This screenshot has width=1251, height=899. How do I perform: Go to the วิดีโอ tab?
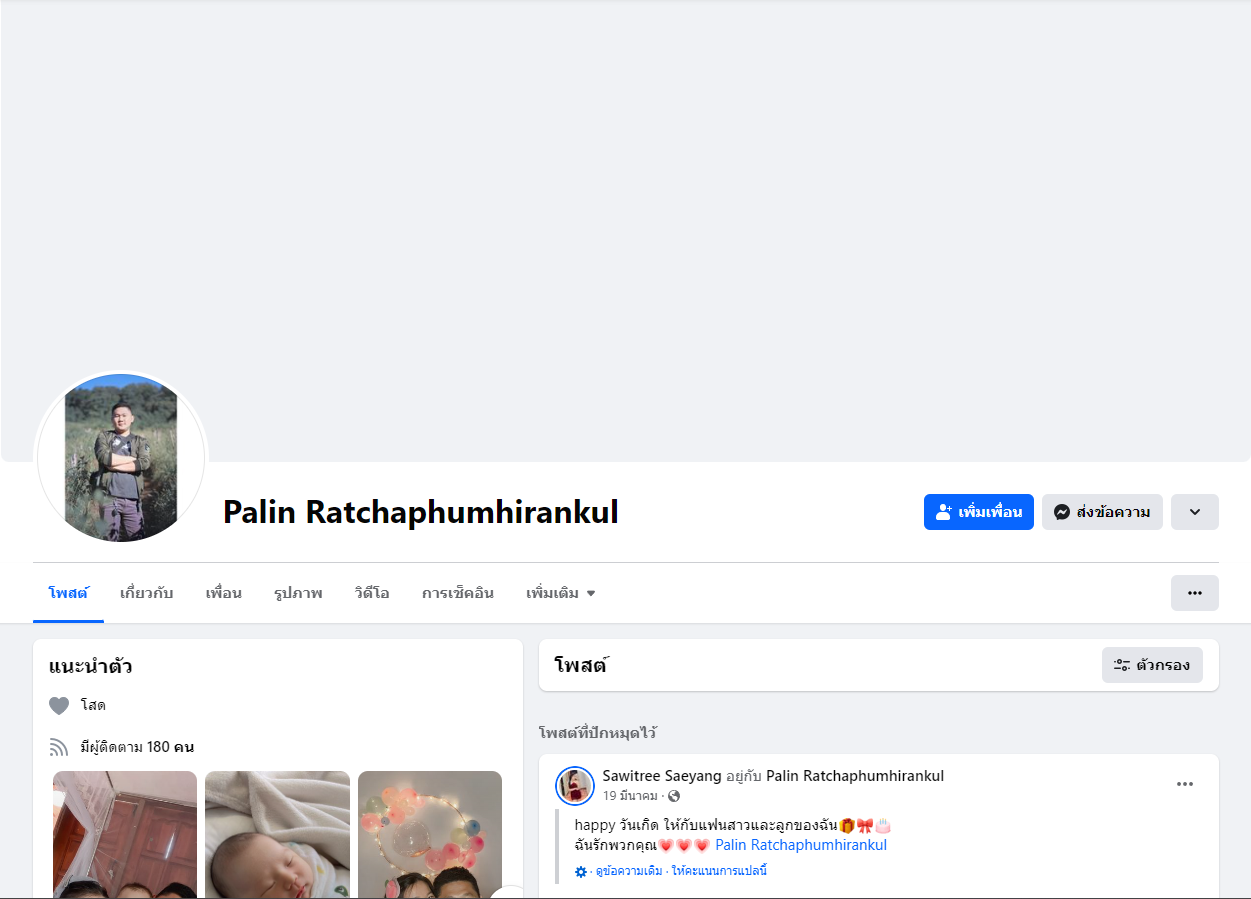point(372,593)
